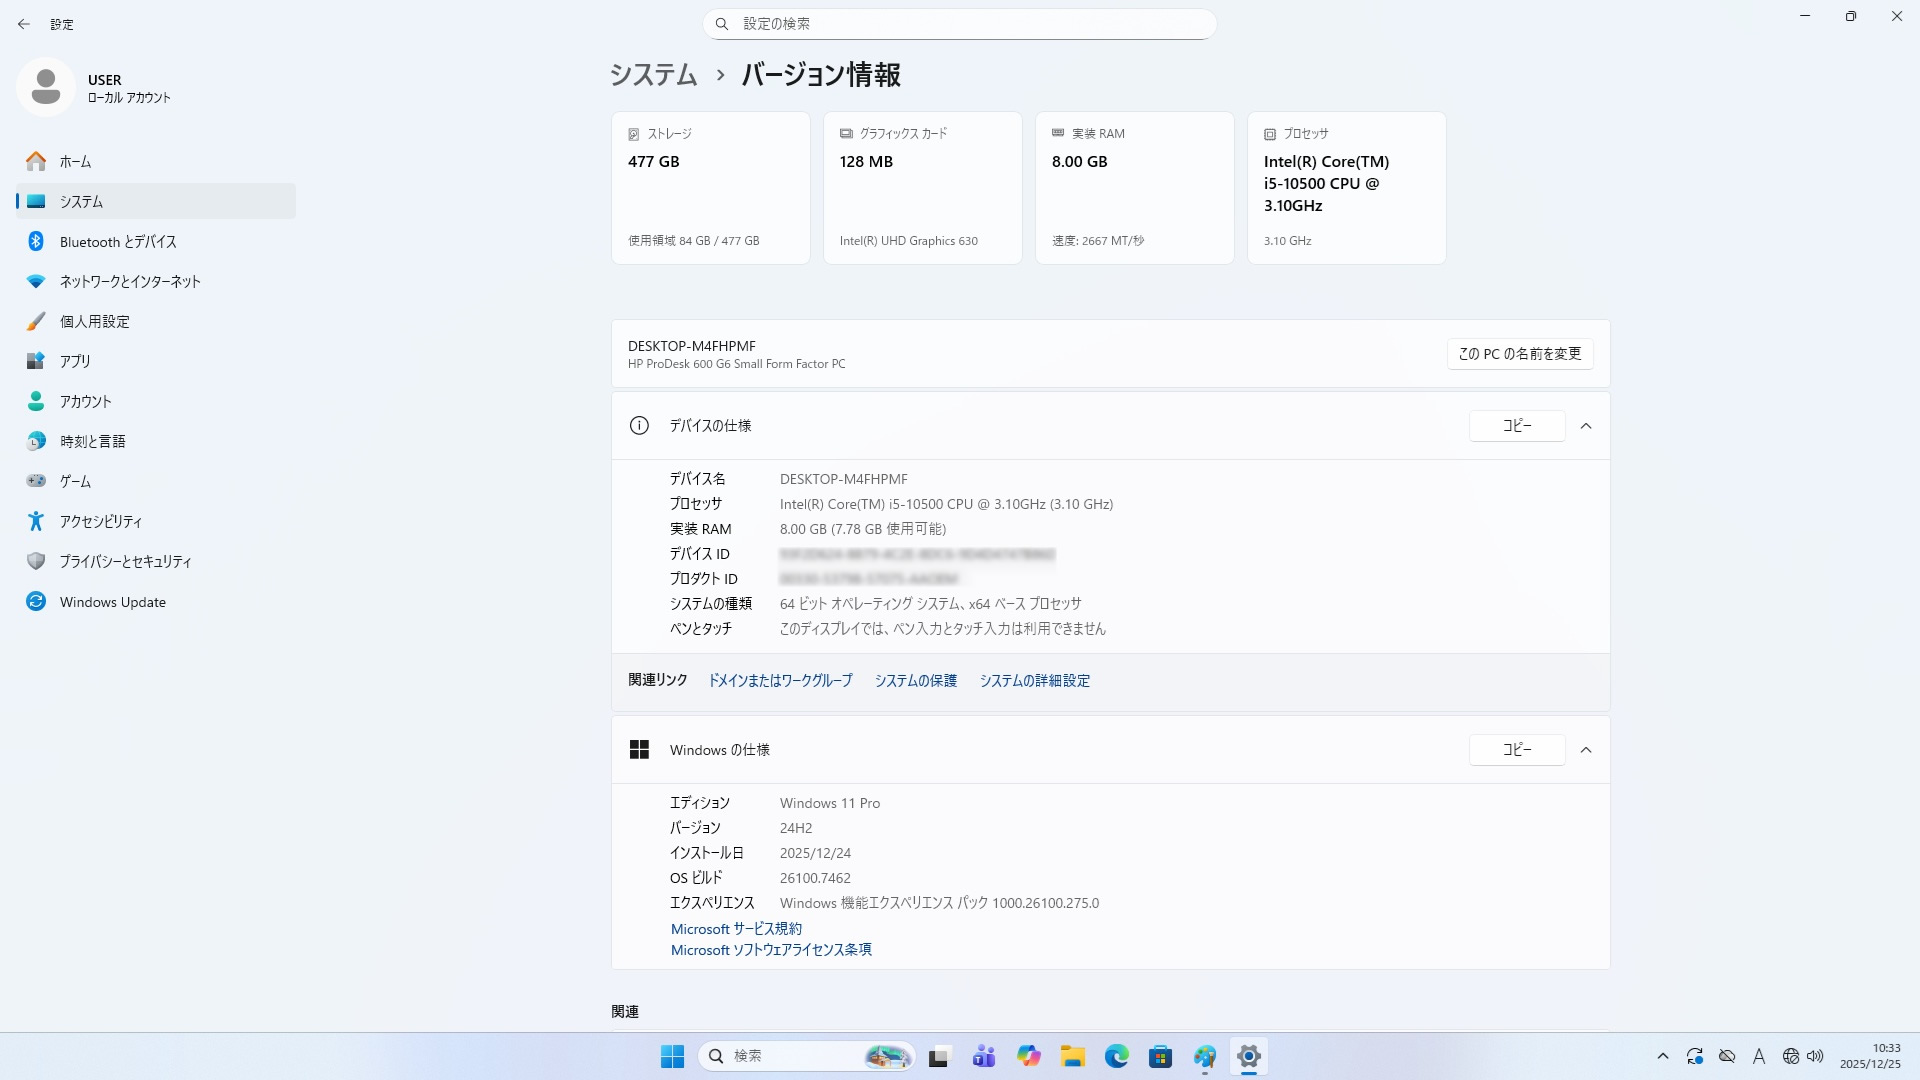Open the Home settings page
The height and width of the screenshot is (1080, 1920).
pos(75,161)
